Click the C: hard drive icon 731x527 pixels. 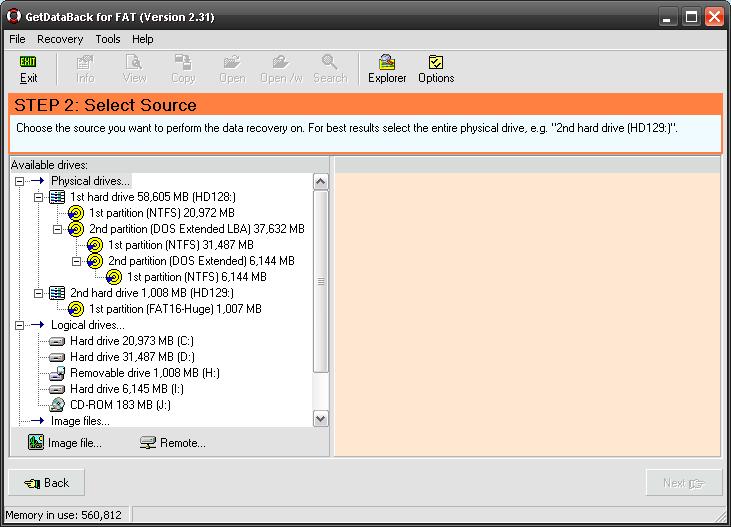pyautogui.click(x=57, y=341)
